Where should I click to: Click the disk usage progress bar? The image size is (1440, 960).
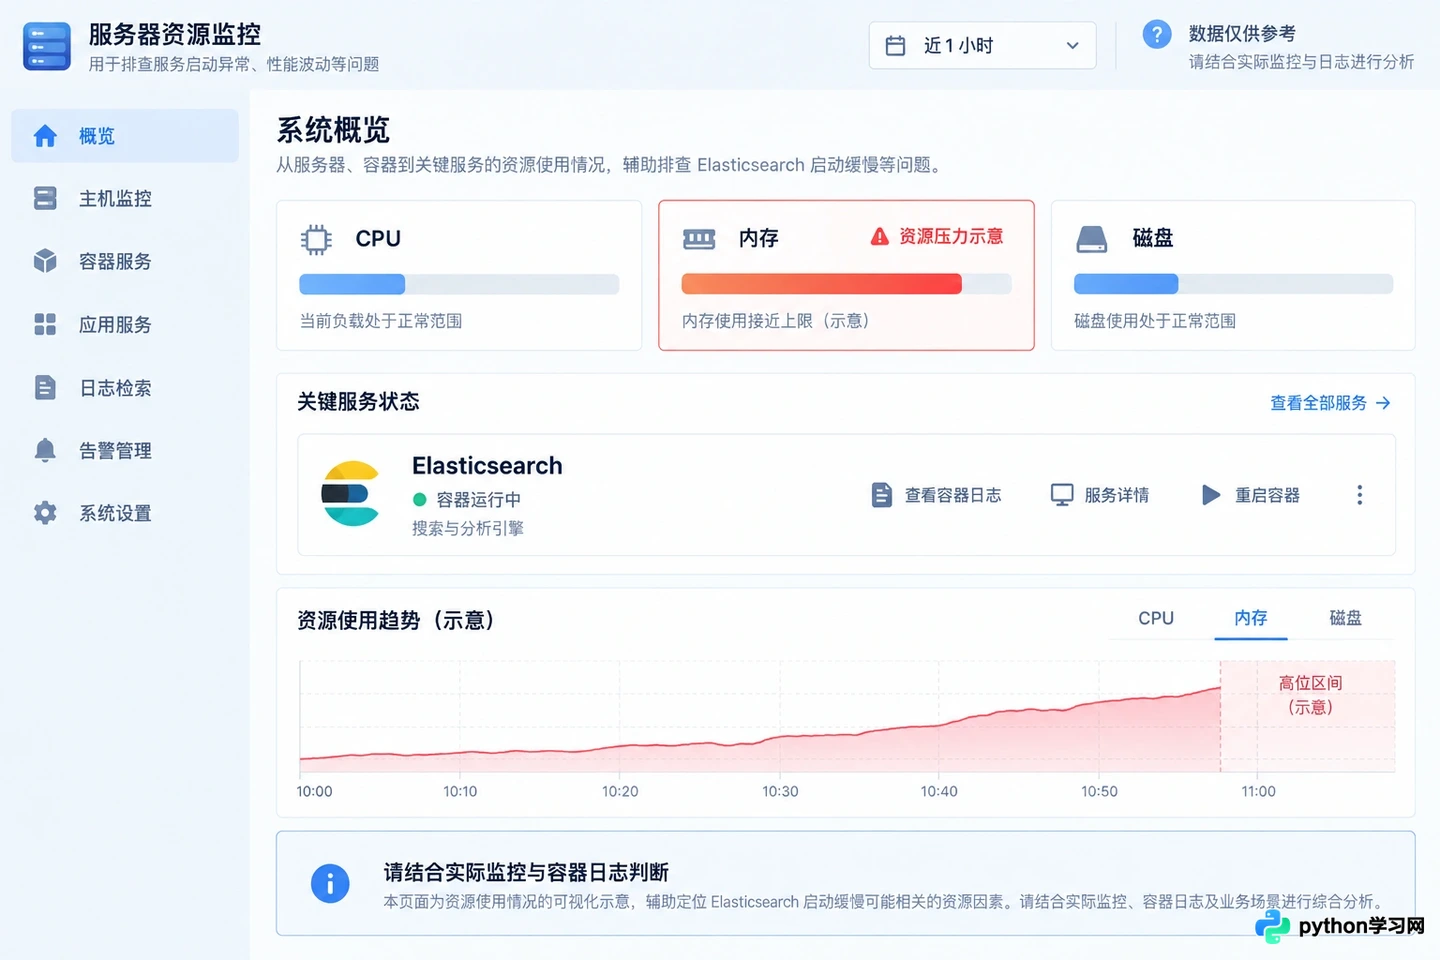point(1233,284)
